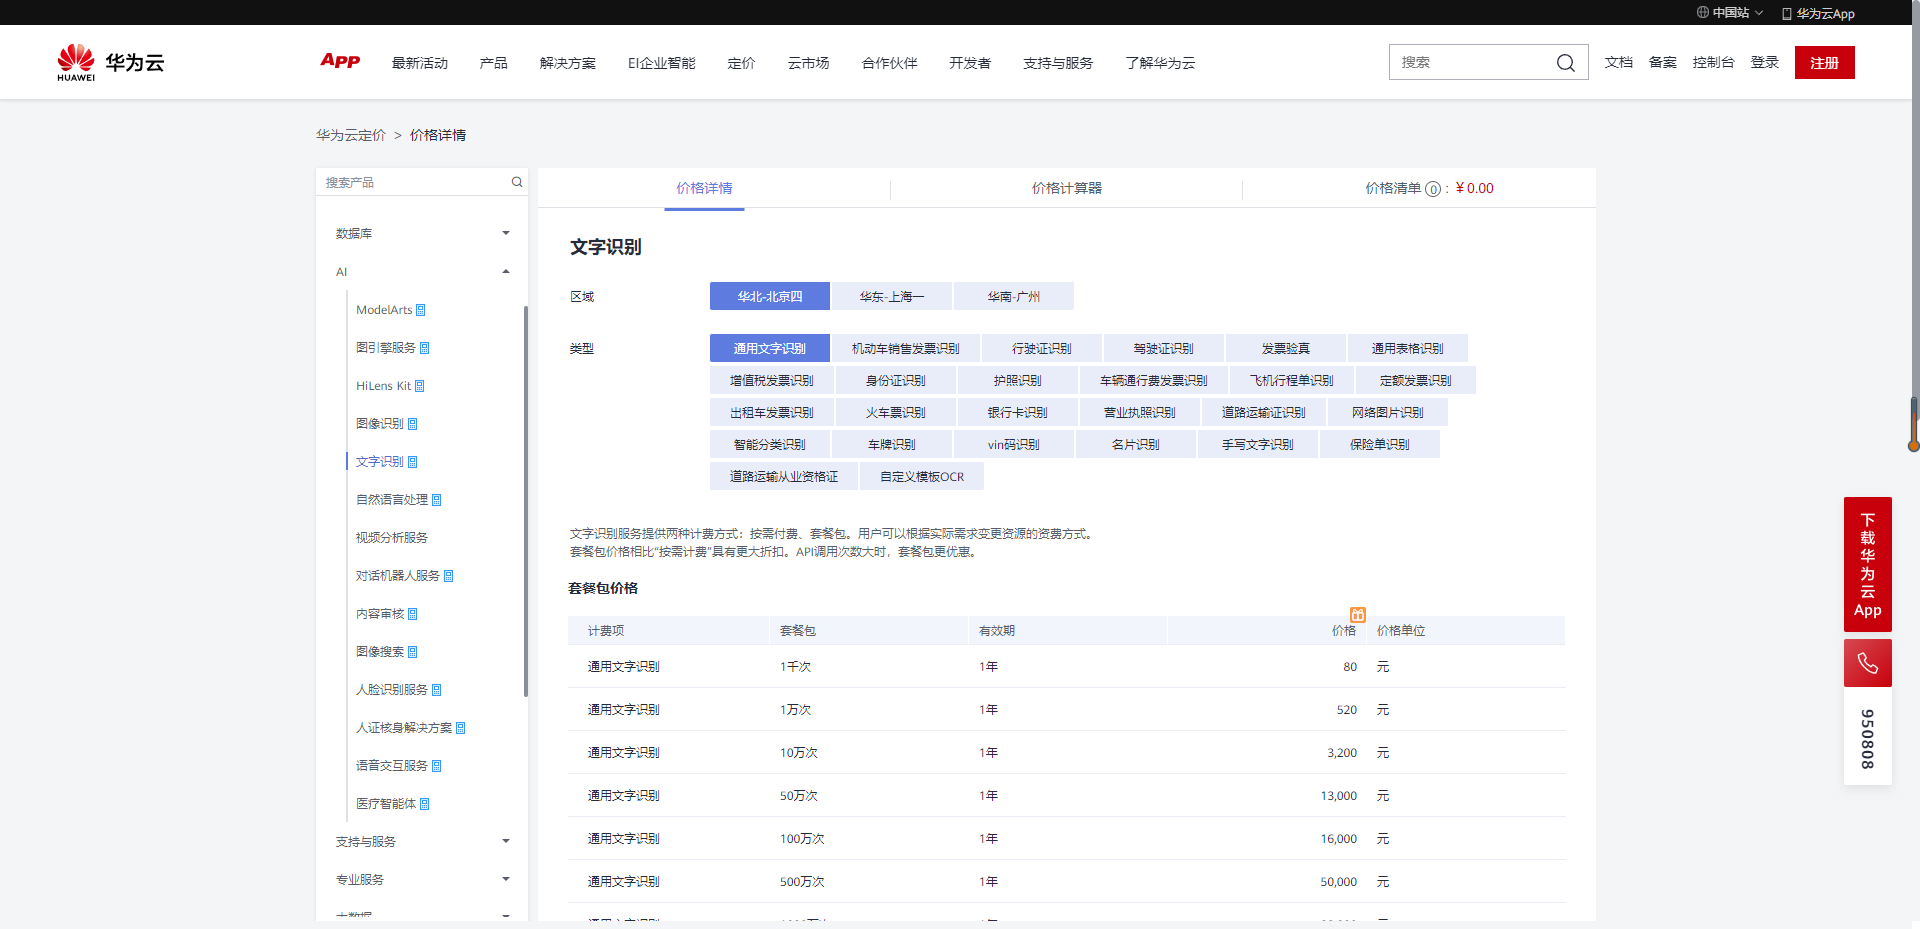
Task: Open the HiLens Kit document icon
Action: 420,386
